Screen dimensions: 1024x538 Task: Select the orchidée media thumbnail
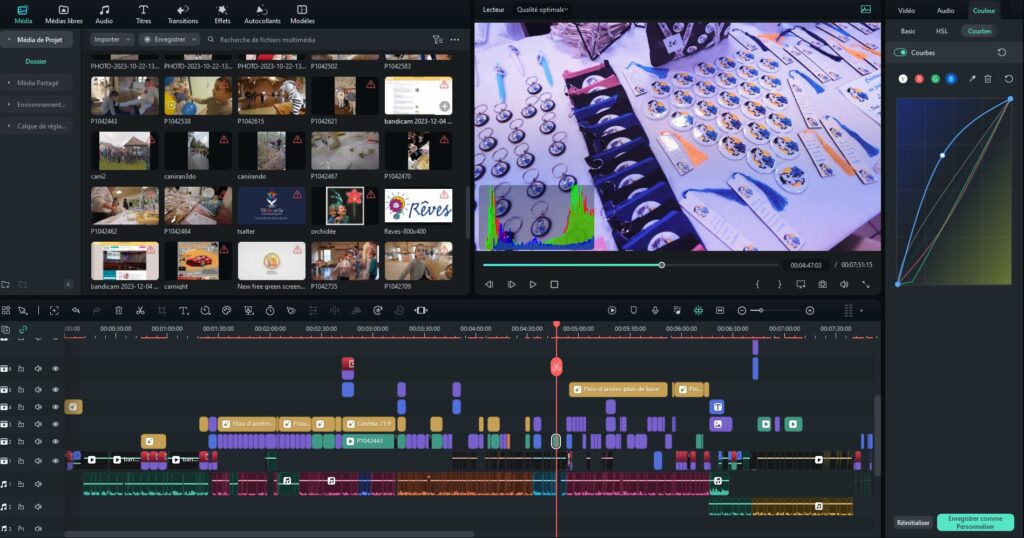tap(345, 206)
